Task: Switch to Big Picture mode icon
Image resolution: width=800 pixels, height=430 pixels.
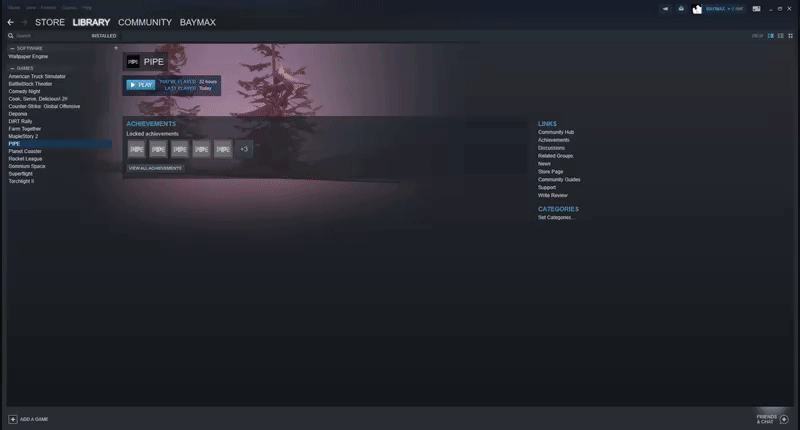Action: pos(757,9)
